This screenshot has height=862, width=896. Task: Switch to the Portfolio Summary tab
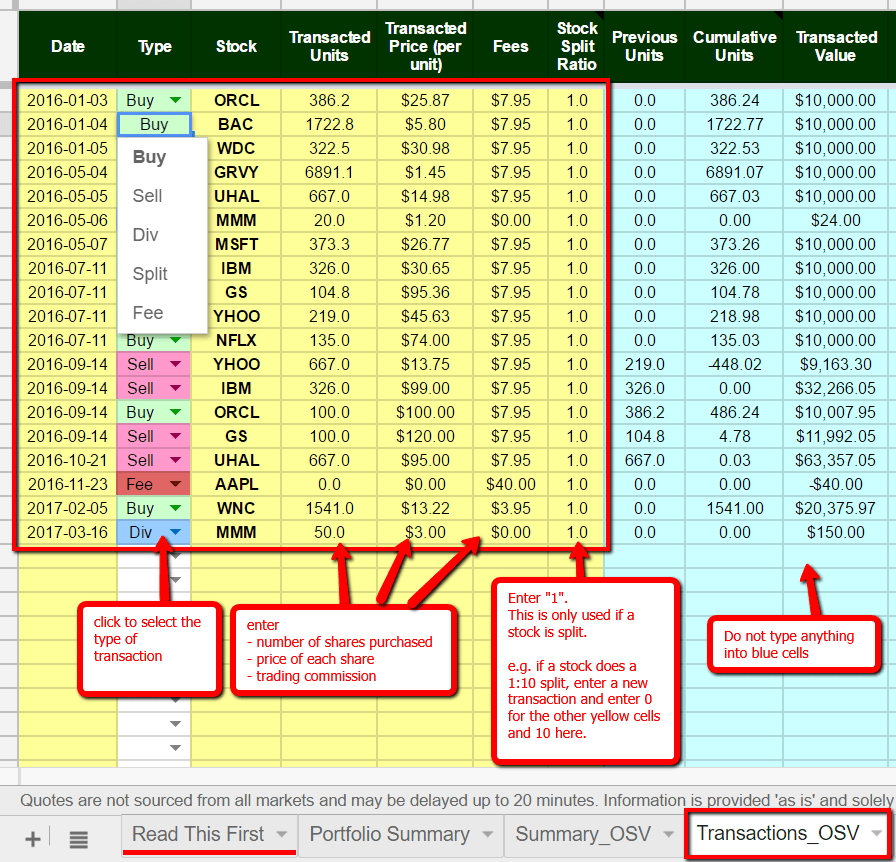click(388, 834)
